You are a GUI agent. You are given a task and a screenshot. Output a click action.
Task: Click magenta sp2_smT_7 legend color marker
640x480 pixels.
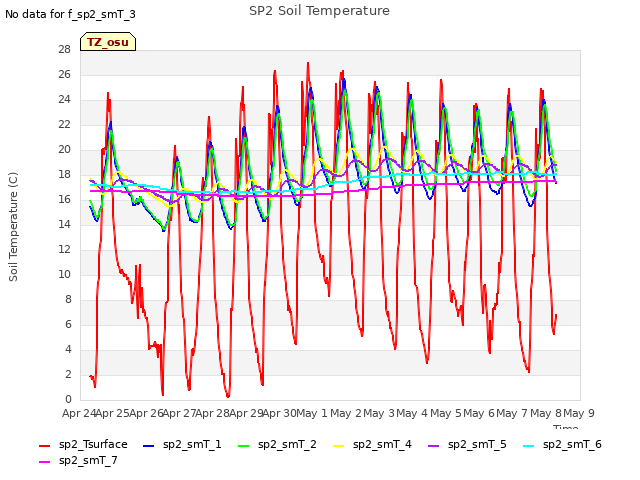pyautogui.click(x=44, y=462)
